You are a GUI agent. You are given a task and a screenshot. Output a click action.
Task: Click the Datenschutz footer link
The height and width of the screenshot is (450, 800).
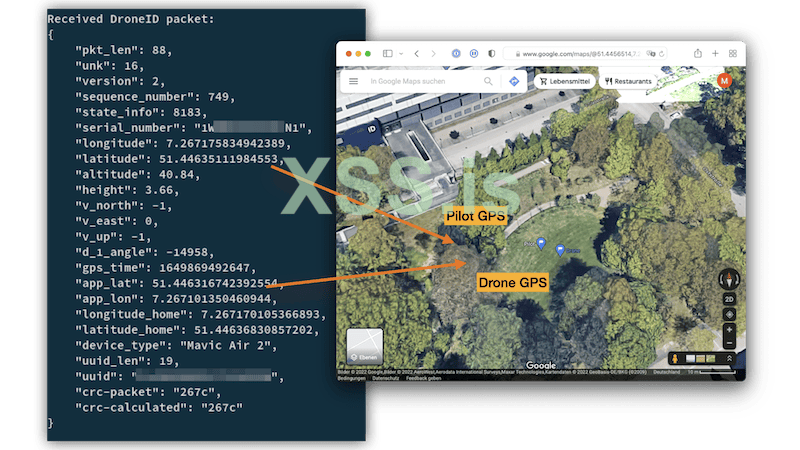pyautogui.click(x=386, y=379)
